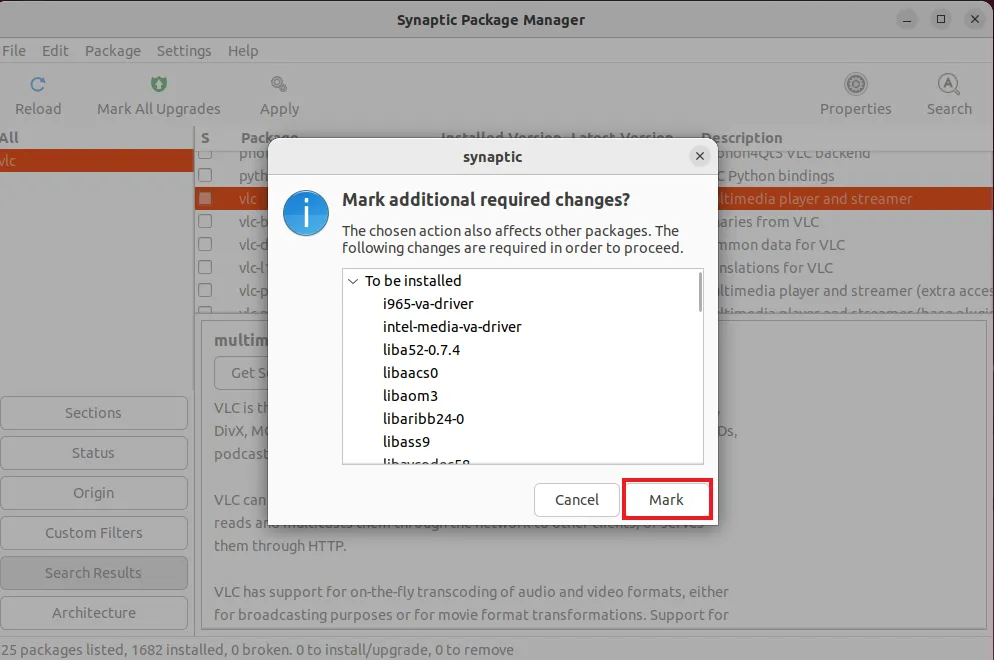Image resolution: width=994 pixels, height=660 pixels.
Task: Toggle checkbox on the Python bindings row
Action: pyautogui.click(x=205, y=175)
